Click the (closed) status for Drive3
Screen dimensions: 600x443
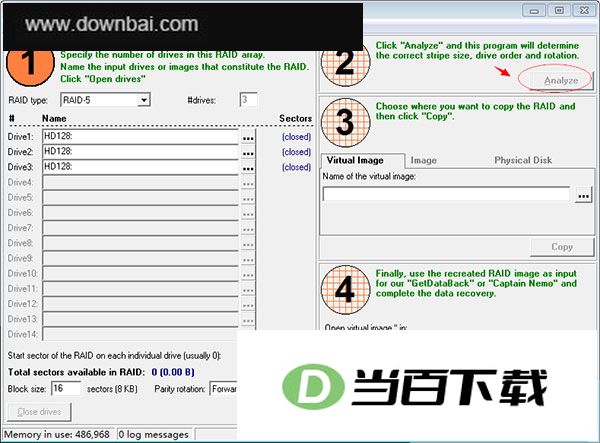click(296, 167)
